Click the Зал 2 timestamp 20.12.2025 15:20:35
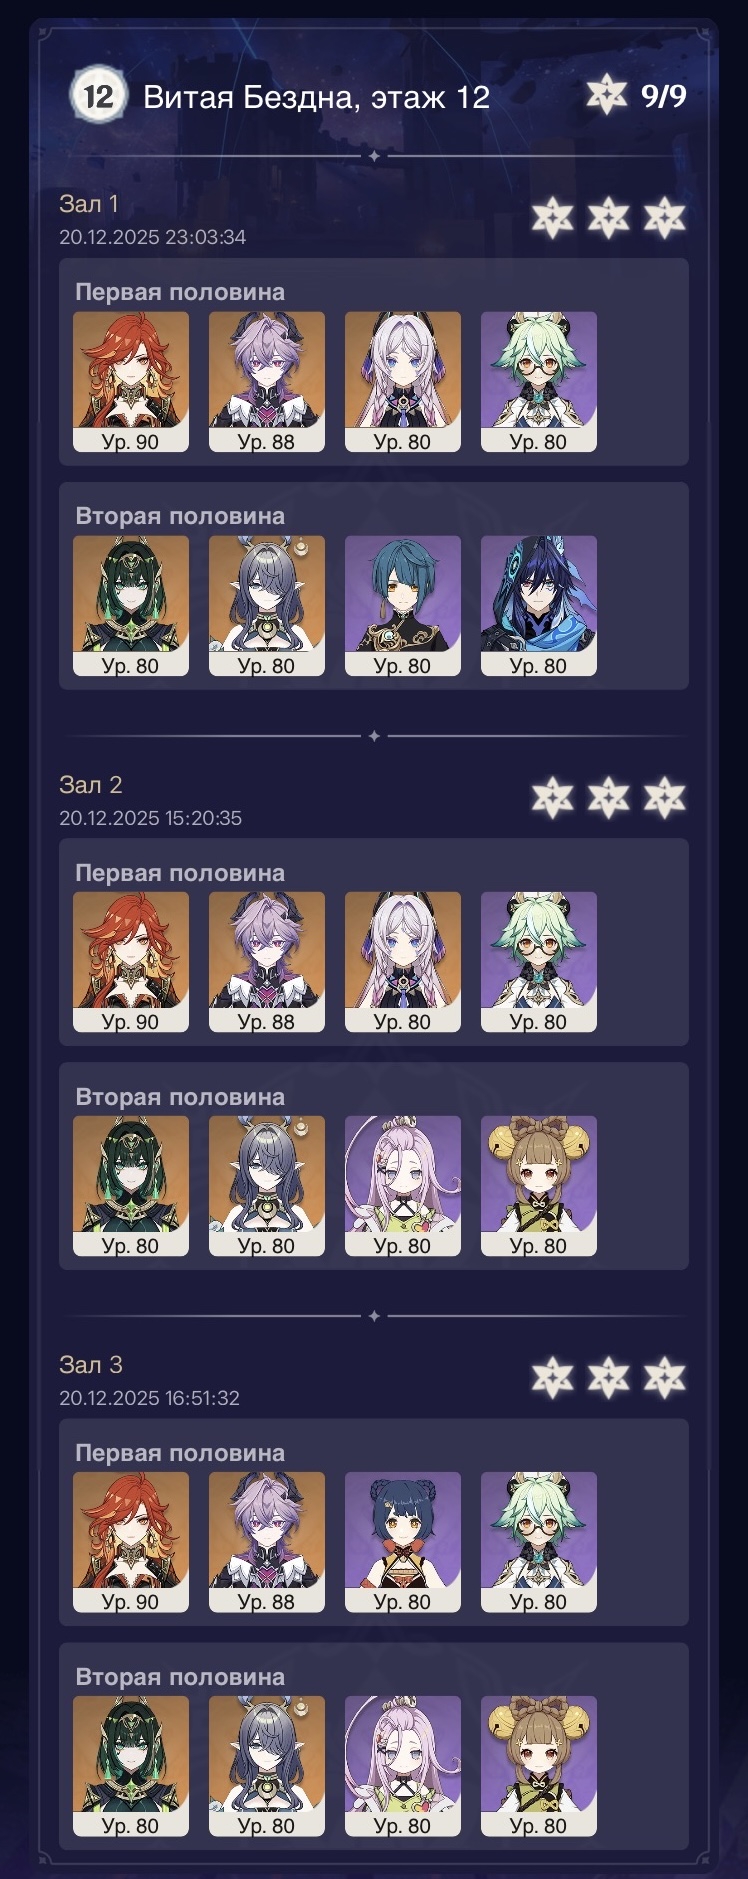The width and height of the screenshot is (748, 1879). pyautogui.click(x=150, y=818)
